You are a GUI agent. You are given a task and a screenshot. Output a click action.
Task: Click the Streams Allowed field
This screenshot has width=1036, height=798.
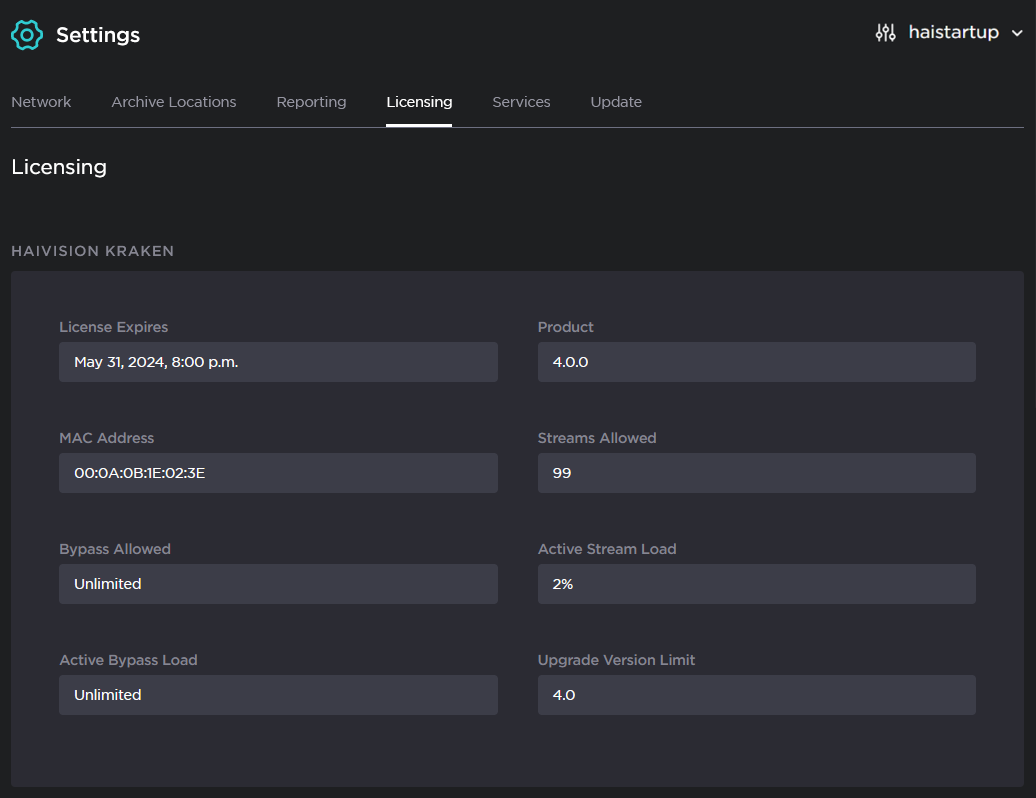tap(756, 473)
